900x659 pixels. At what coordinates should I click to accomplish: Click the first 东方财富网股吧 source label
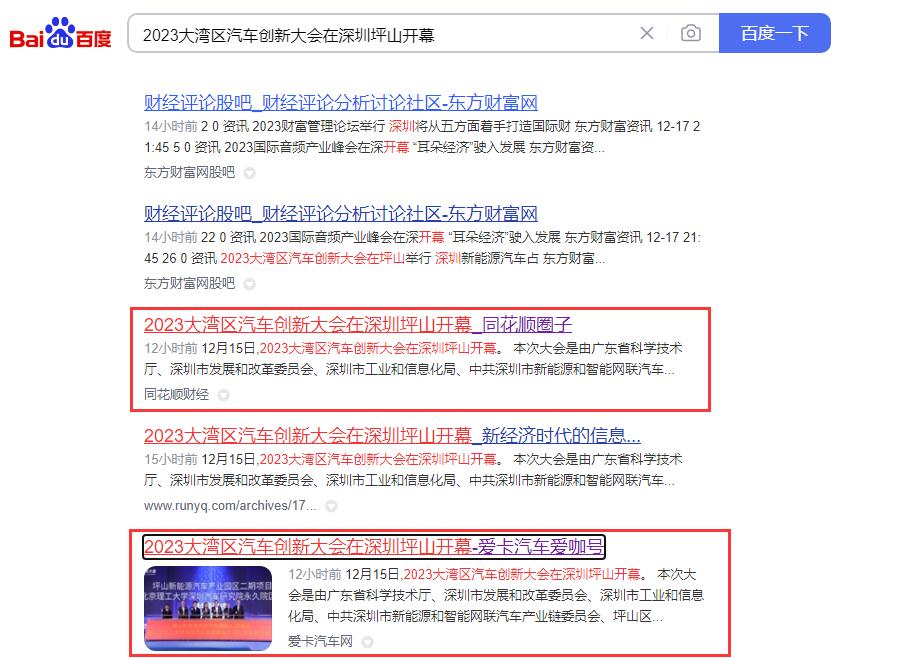190,172
